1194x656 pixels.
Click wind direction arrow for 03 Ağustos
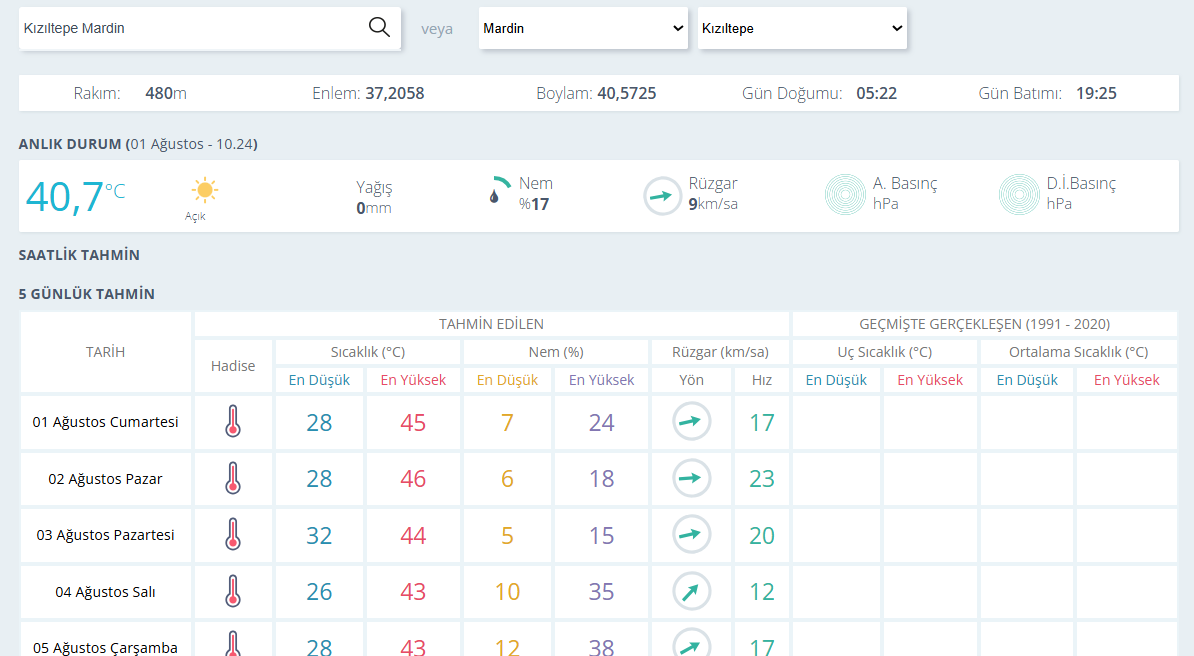691,535
